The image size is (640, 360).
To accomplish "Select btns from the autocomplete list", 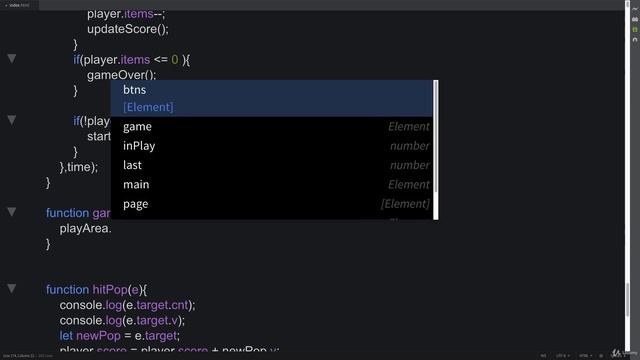I will pyautogui.click(x=271, y=98).
